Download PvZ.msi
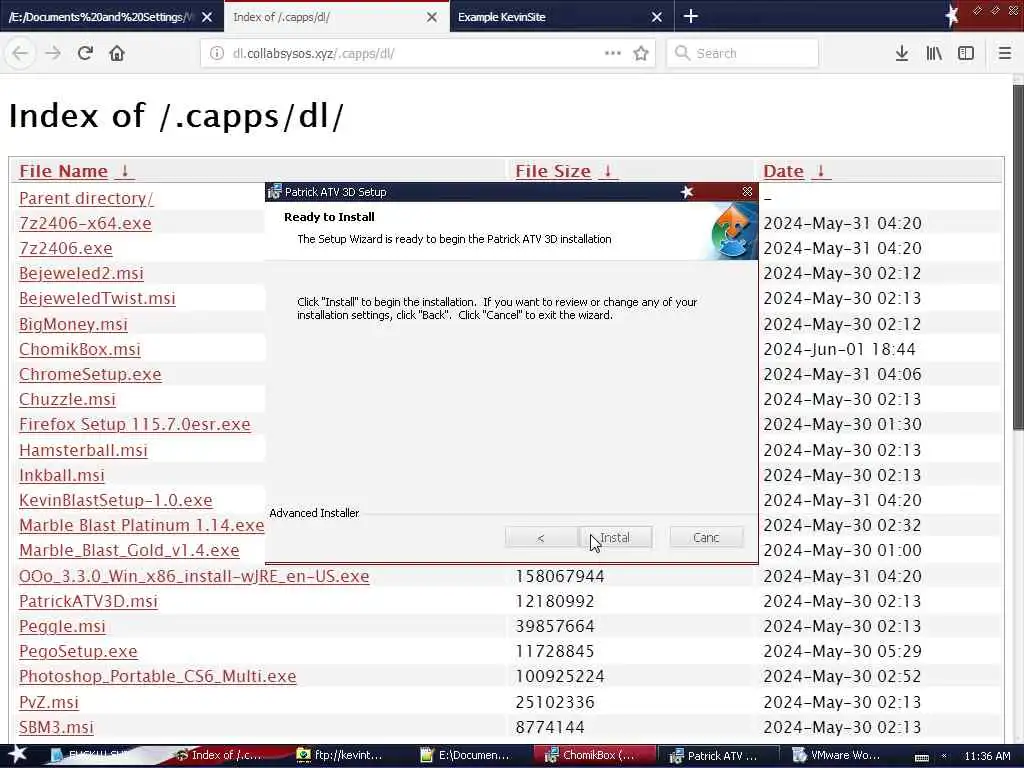Screen dimensions: 1024x768 [48, 702]
